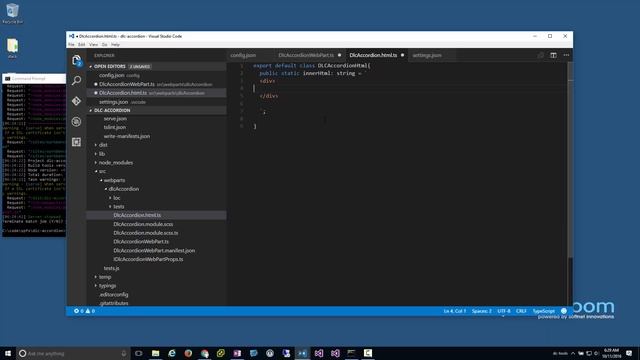Open settings.json in Open Editors list
Screen dimensions: 640x360
click(157, 102)
